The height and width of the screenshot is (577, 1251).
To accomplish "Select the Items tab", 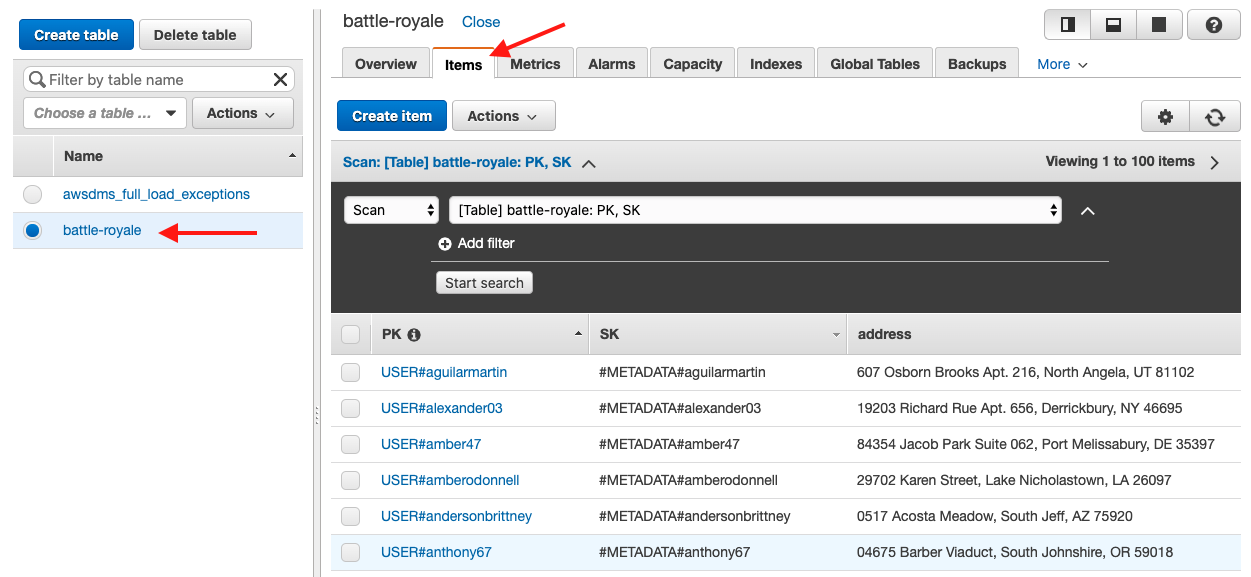I will pos(464,64).
